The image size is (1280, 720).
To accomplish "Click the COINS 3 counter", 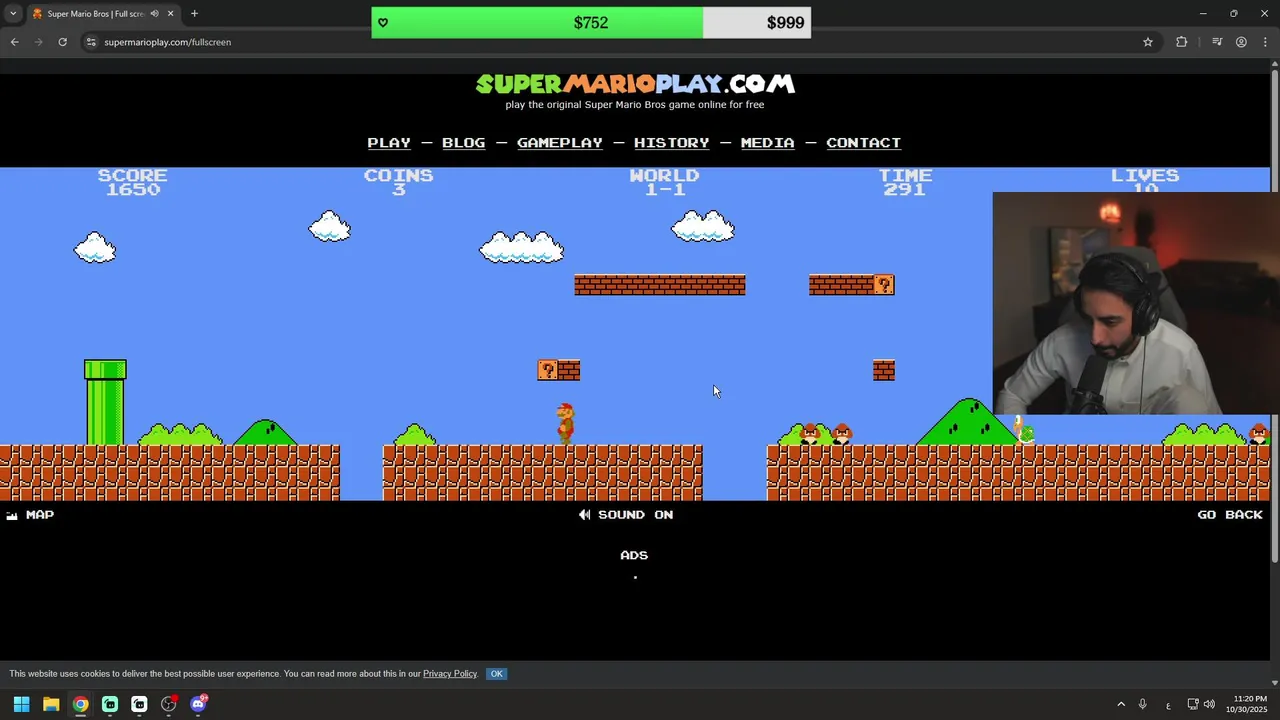I will point(398,182).
